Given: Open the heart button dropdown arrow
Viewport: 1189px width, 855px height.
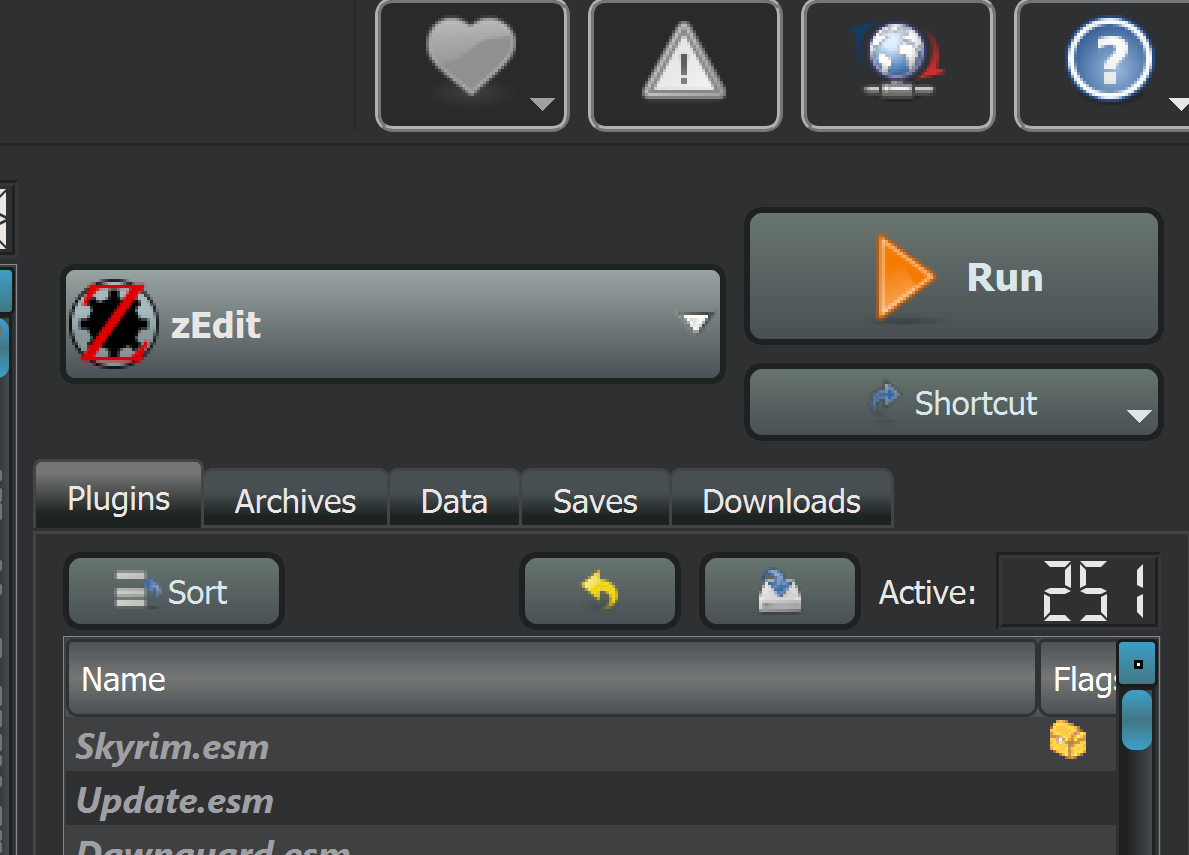Looking at the screenshot, I should click(541, 104).
